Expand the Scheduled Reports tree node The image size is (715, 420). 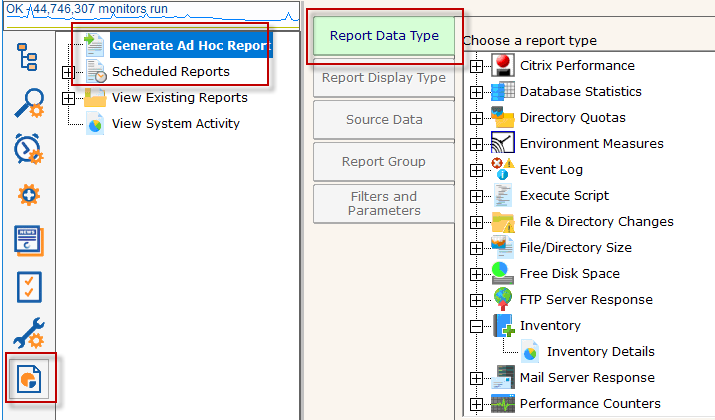[x=68, y=72]
